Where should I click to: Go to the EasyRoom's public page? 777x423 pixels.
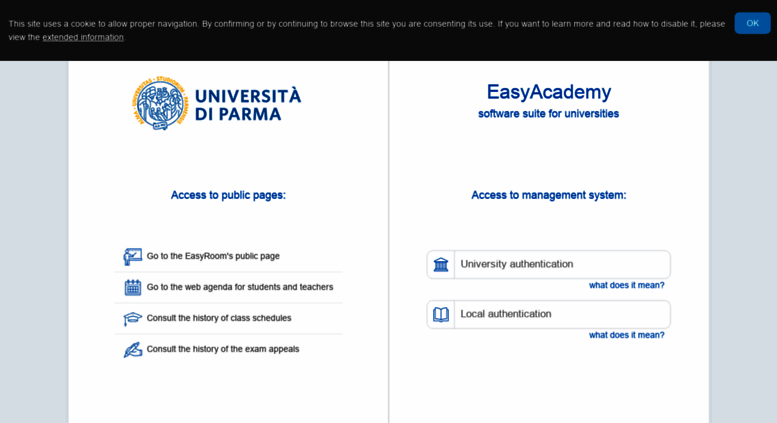(x=213, y=256)
